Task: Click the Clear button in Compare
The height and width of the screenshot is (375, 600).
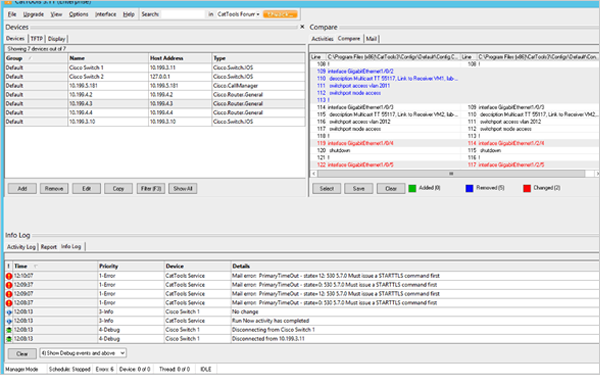Action: [x=391, y=189]
